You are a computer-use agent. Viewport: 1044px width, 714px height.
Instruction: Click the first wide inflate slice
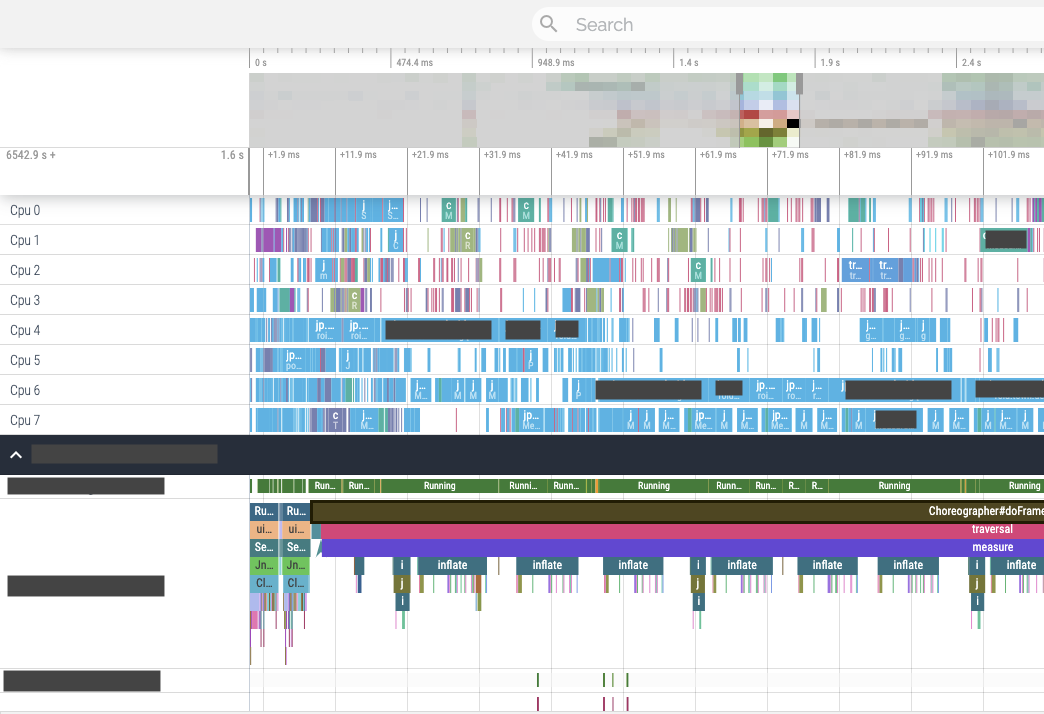(452, 565)
